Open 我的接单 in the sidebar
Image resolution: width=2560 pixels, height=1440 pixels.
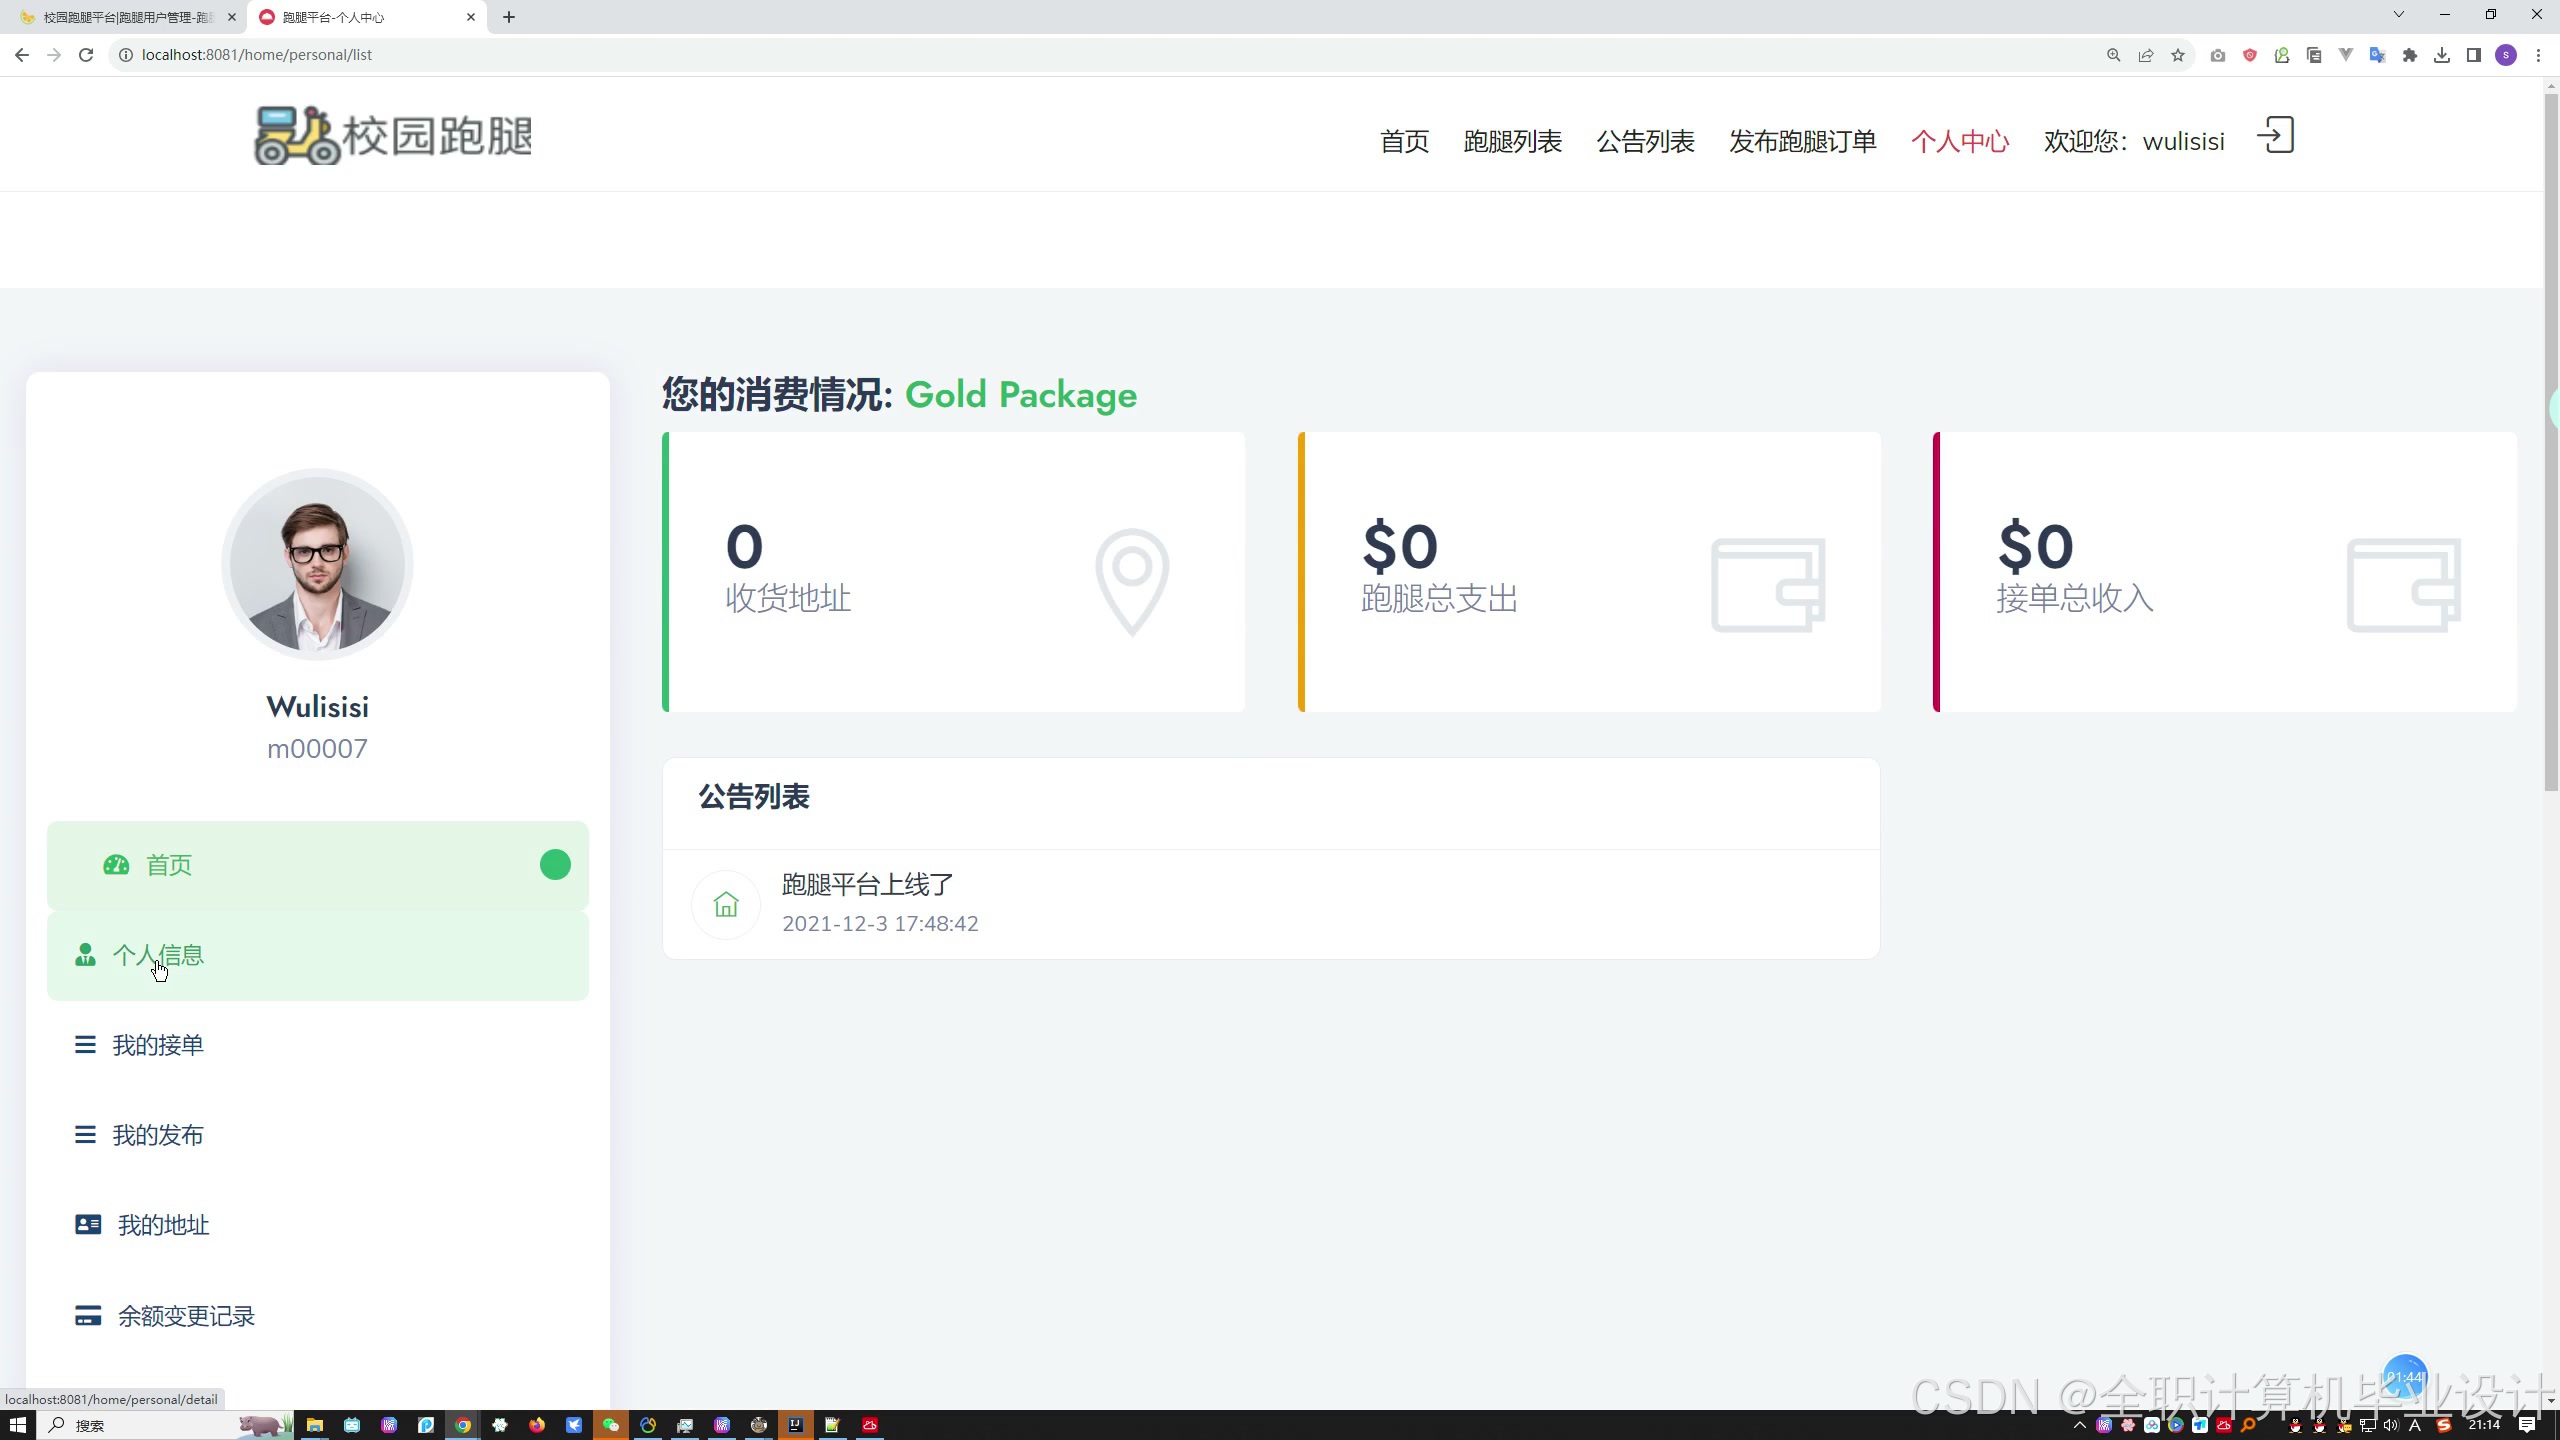point(158,1045)
